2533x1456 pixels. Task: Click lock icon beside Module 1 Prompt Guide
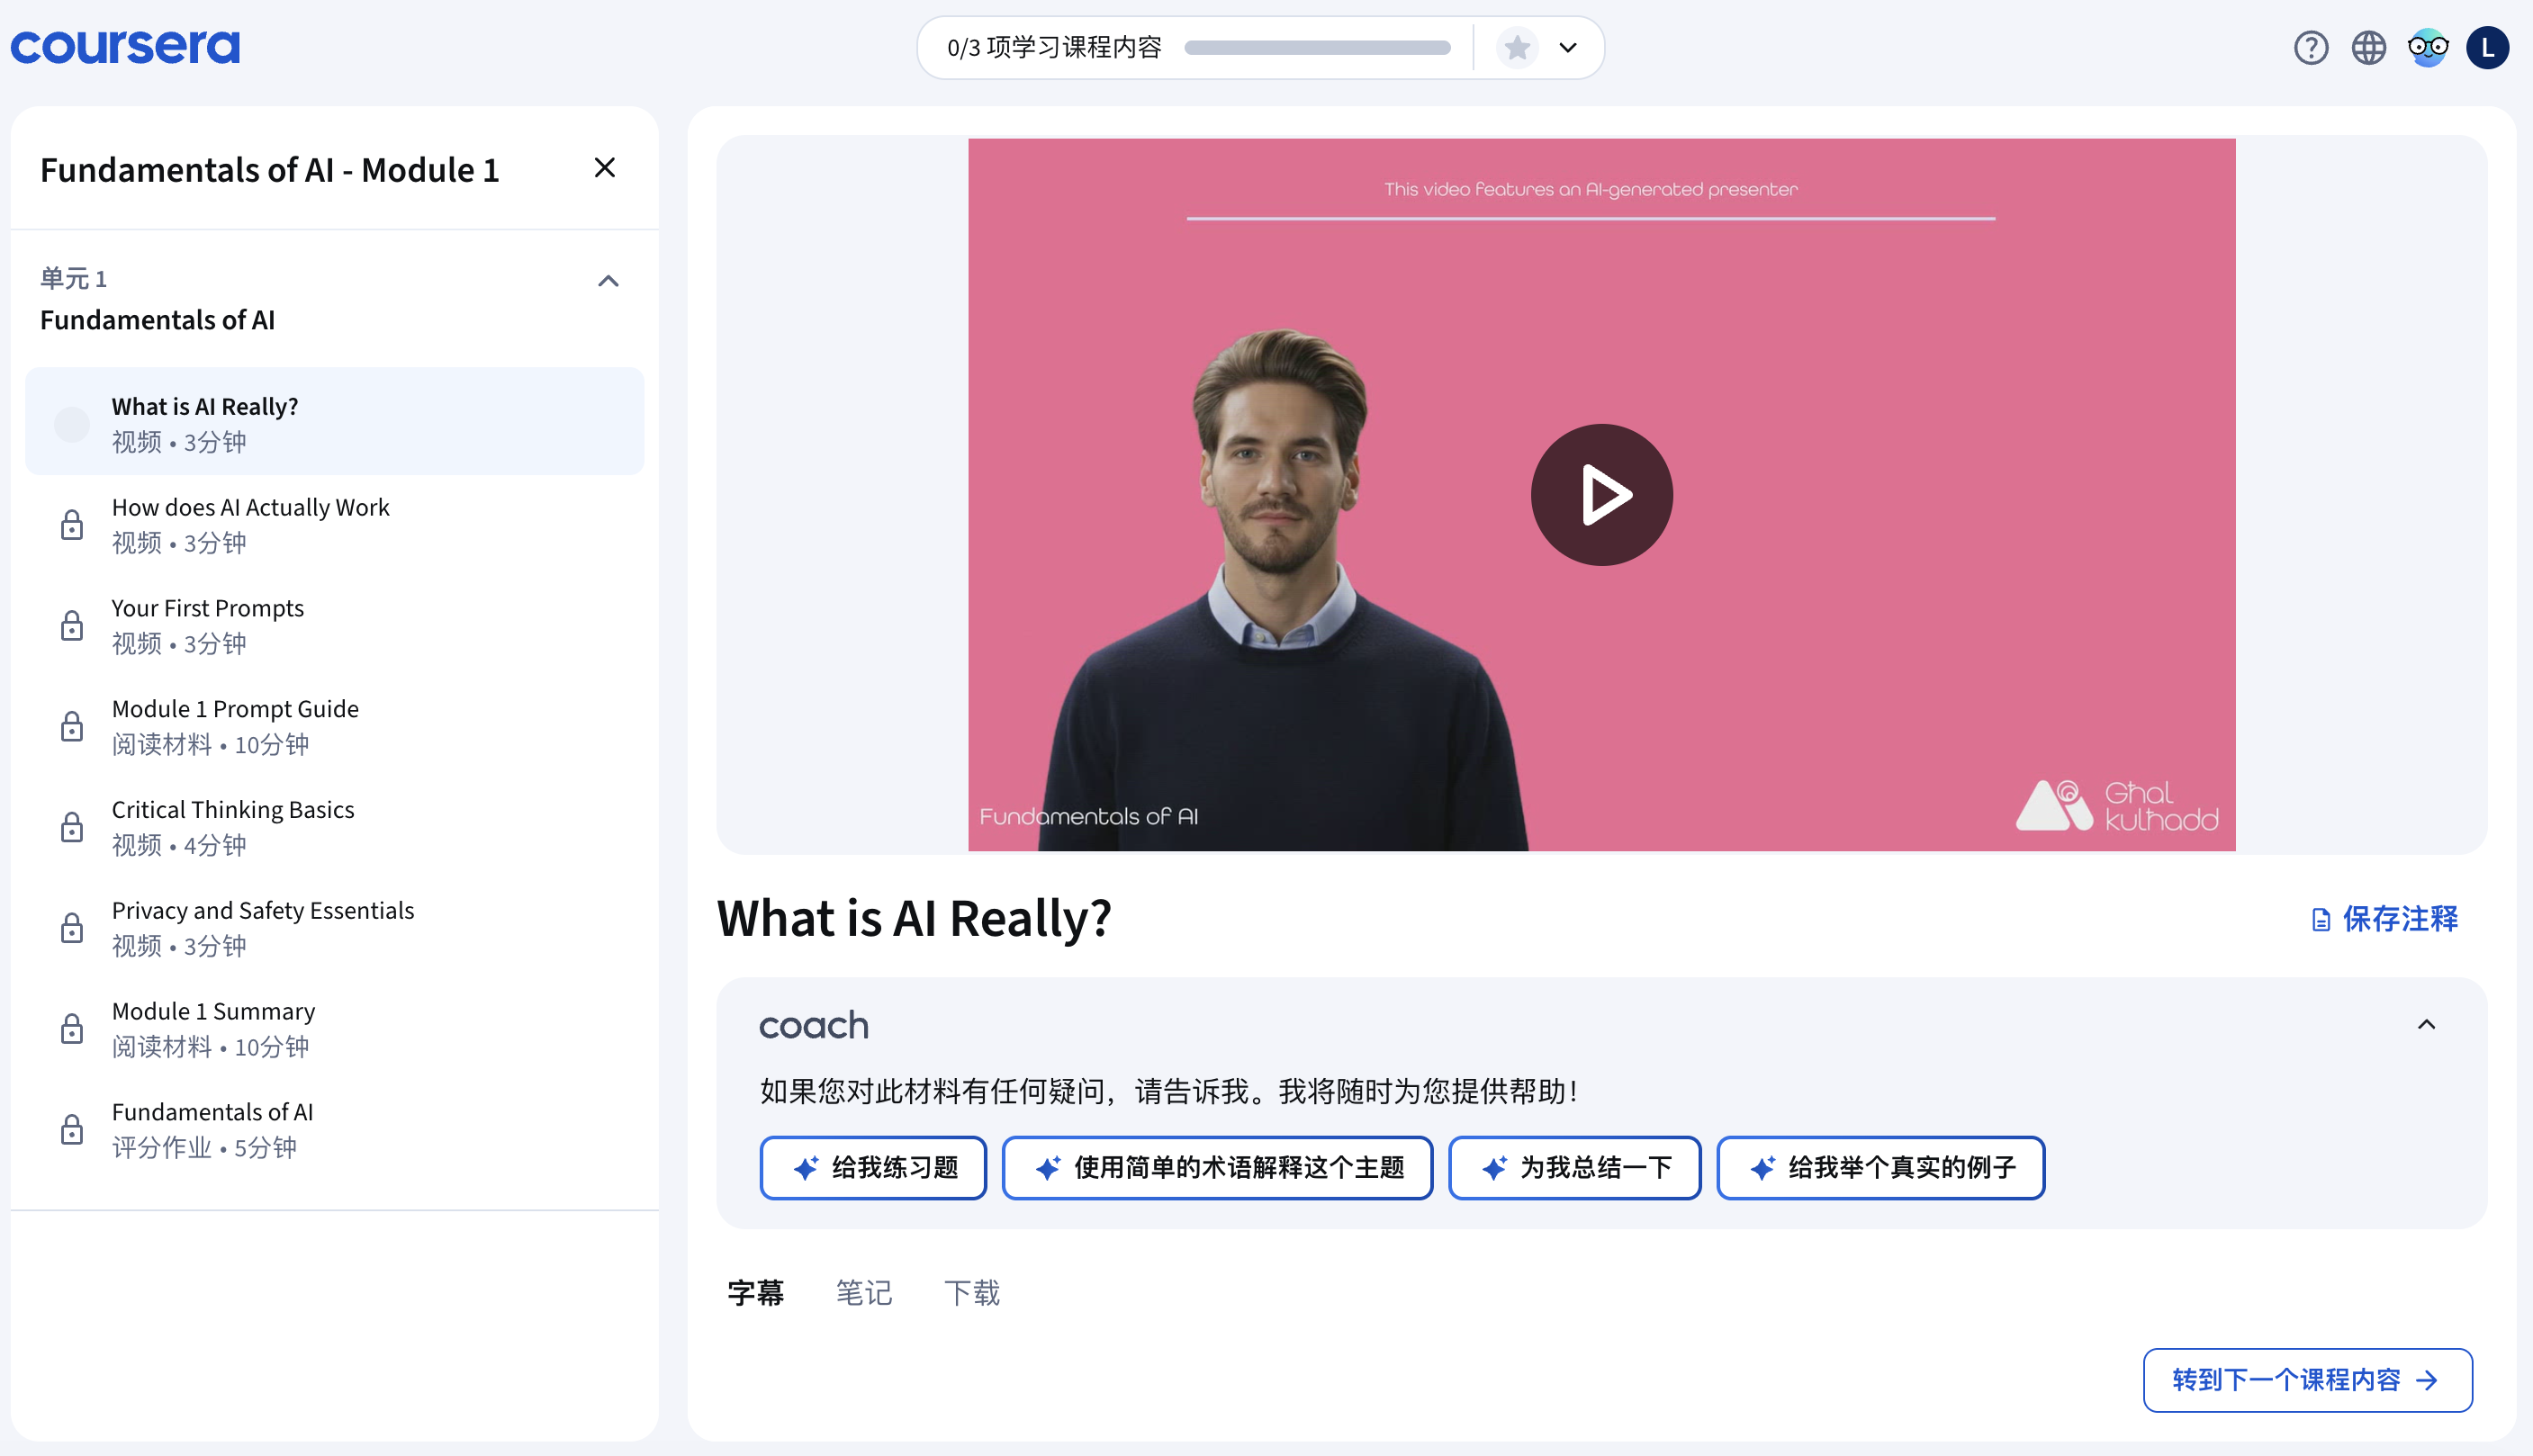point(72,726)
